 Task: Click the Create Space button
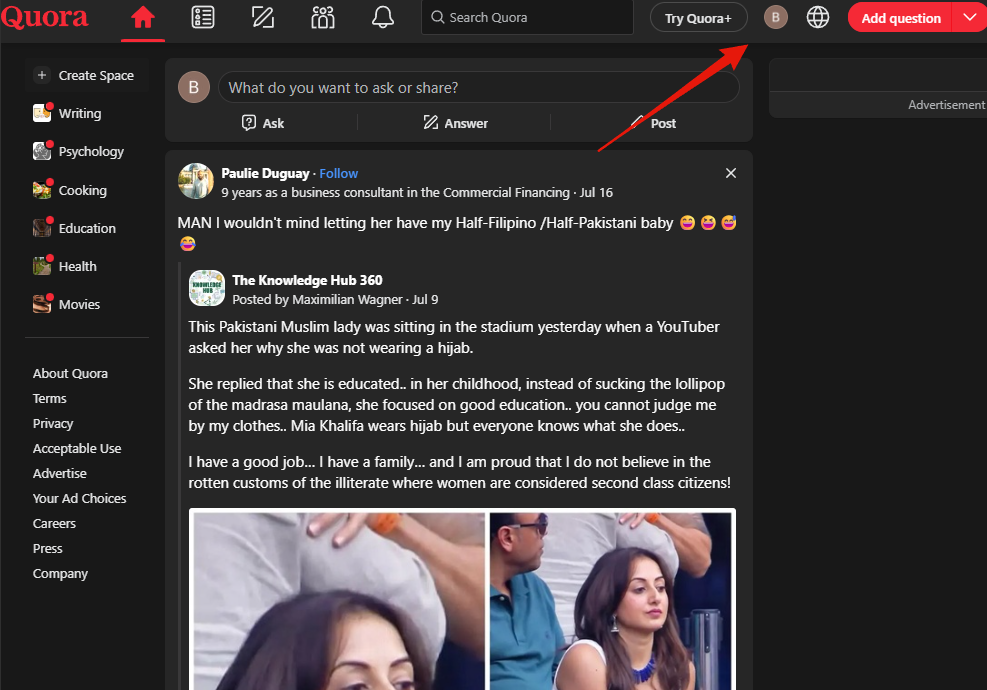point(87,76)
